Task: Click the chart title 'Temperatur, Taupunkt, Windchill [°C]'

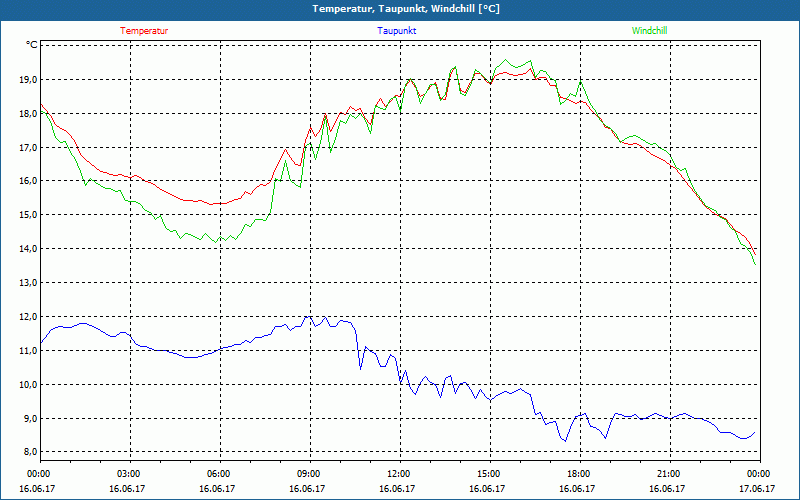Action: [406, 9]
